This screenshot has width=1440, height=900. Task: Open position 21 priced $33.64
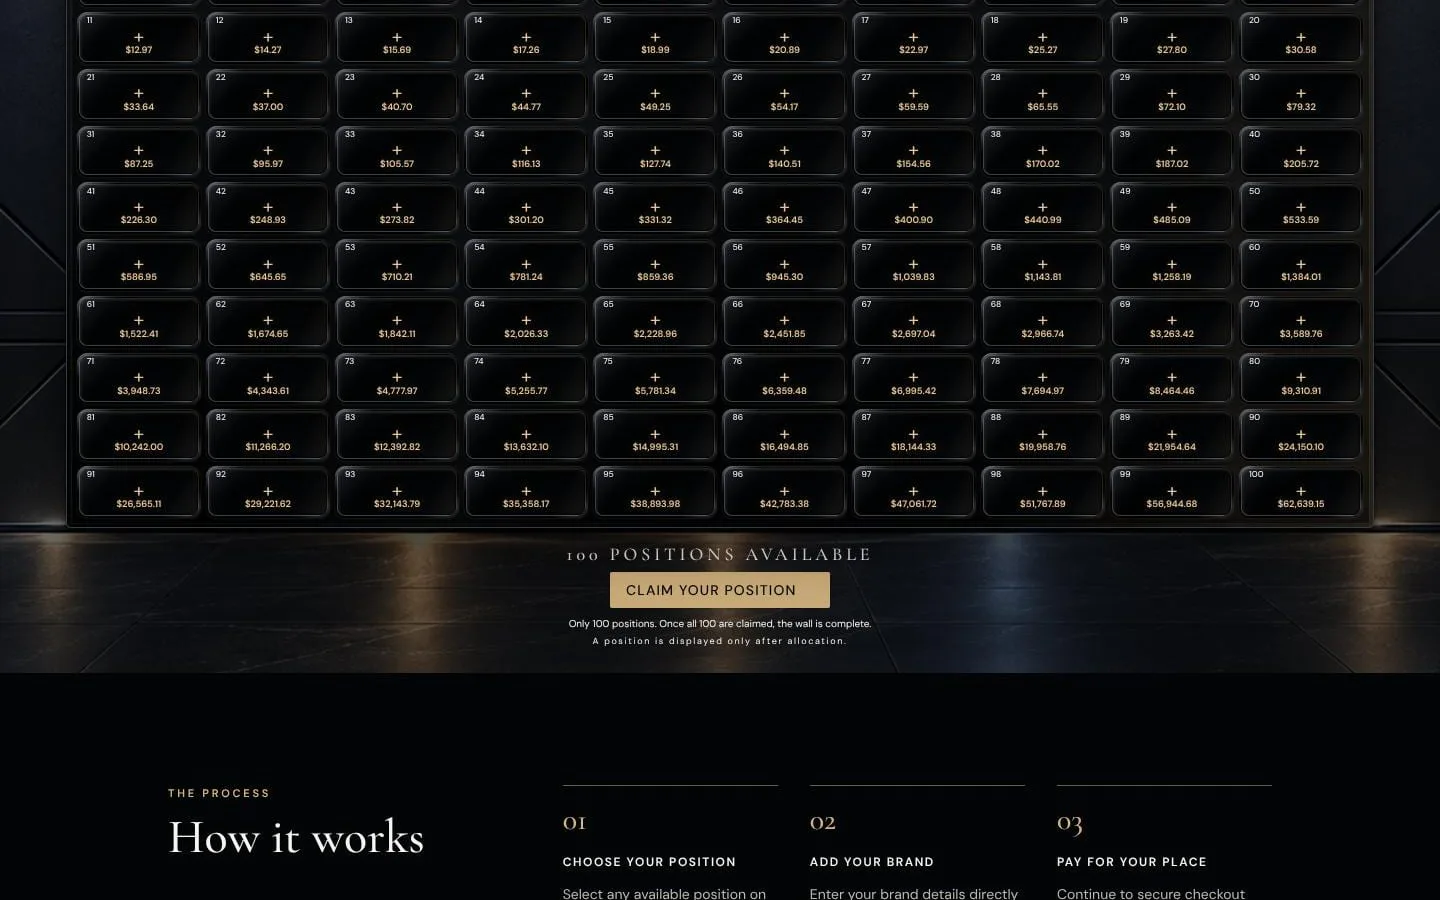[138, 95]
